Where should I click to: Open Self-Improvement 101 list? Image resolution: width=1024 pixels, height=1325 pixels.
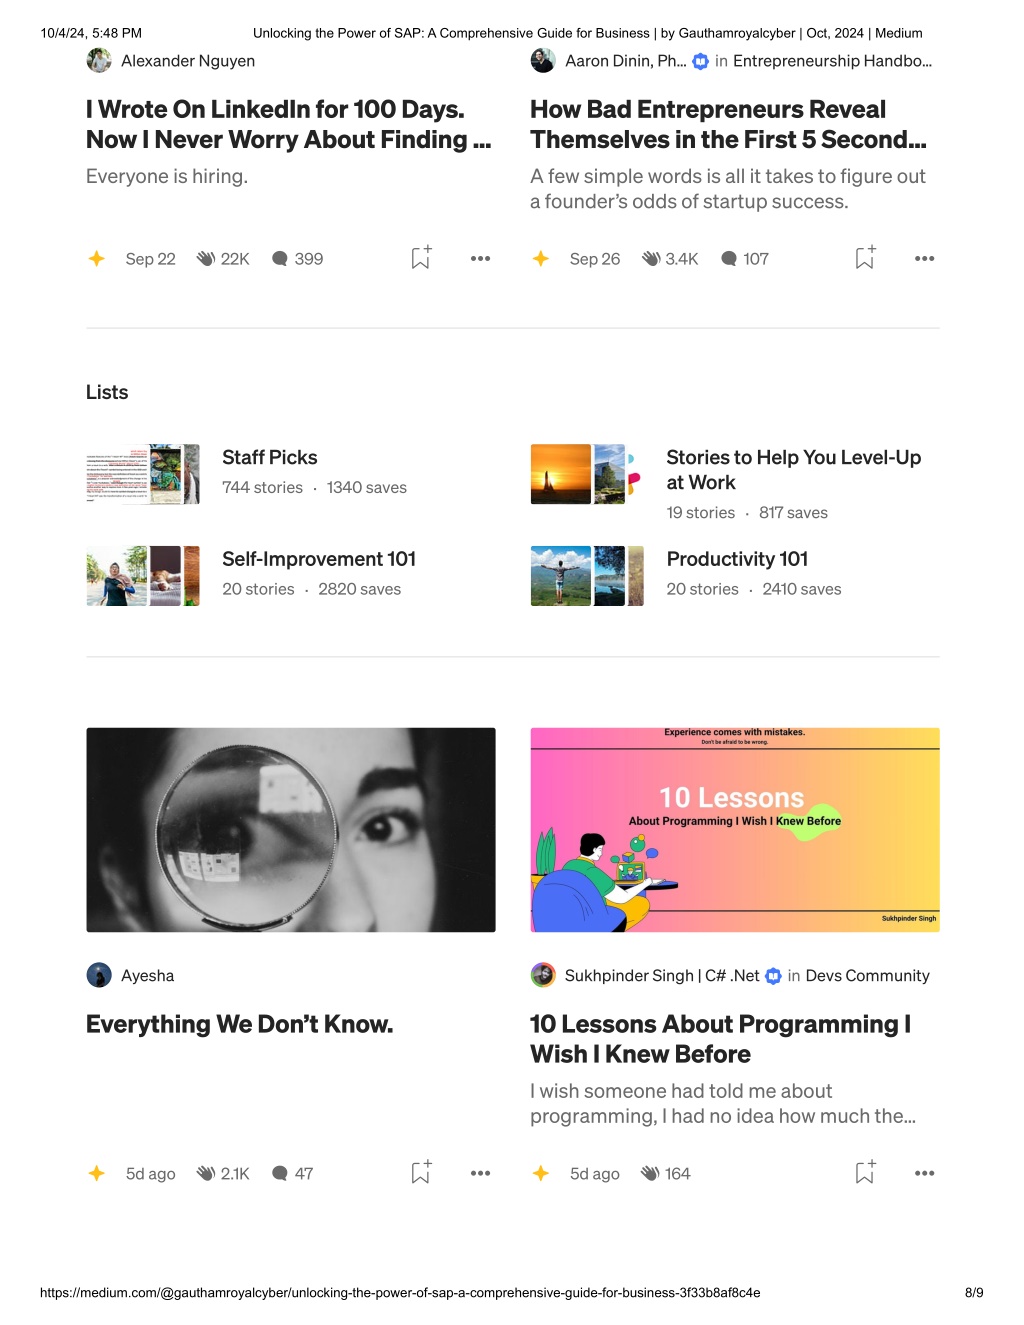(319, 559)
